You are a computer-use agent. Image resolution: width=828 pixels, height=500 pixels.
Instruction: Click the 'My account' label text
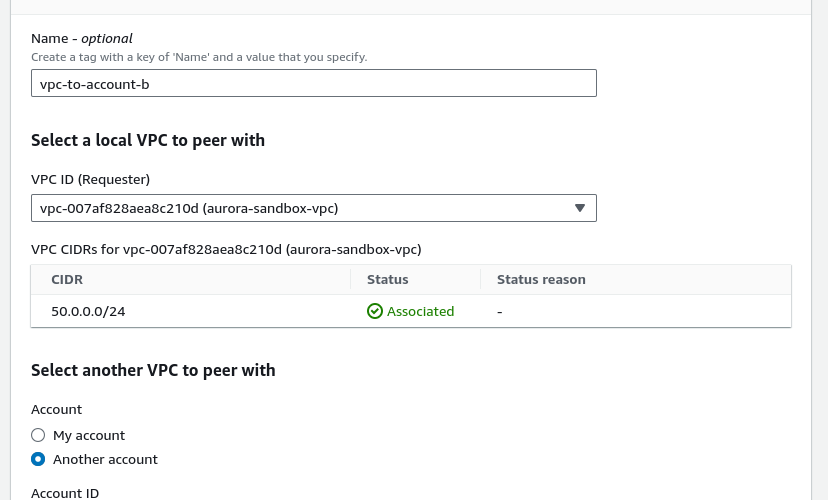click(89, 435)
